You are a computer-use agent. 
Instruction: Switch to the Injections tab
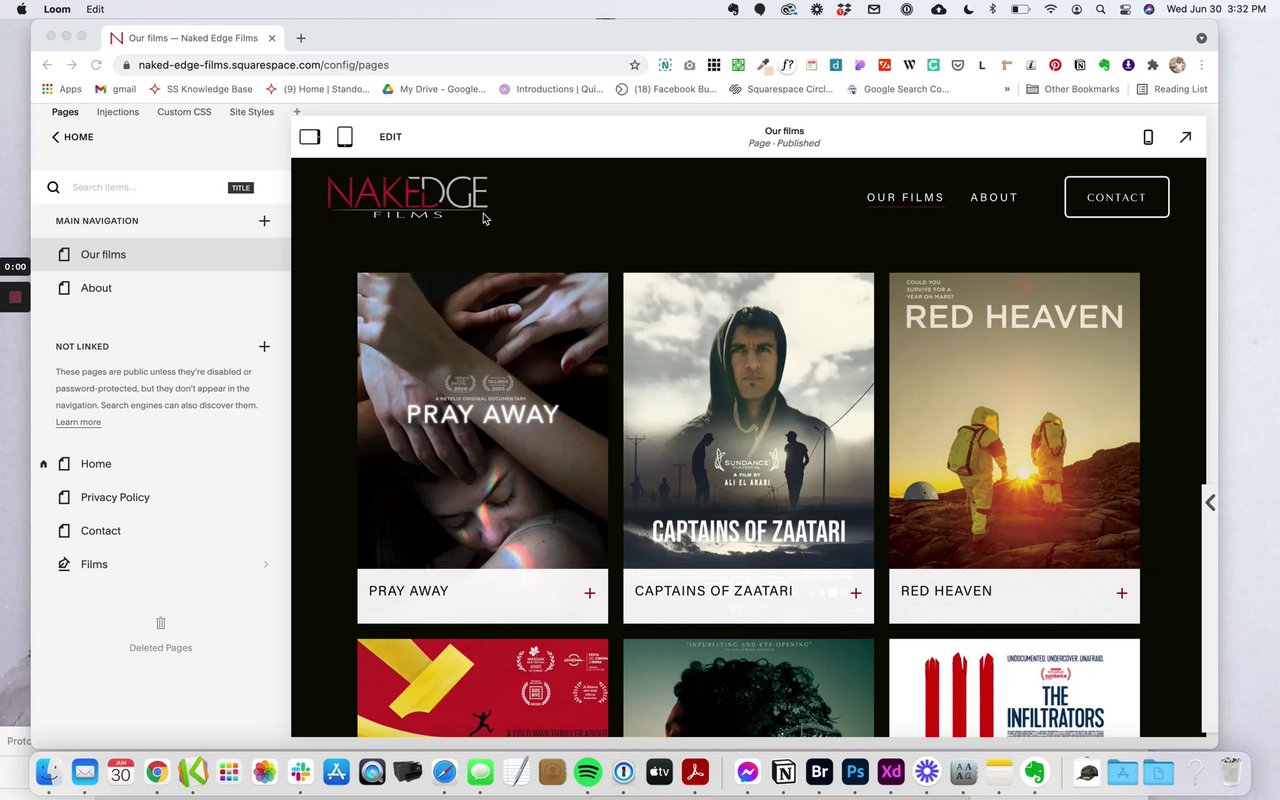point(118,112)
